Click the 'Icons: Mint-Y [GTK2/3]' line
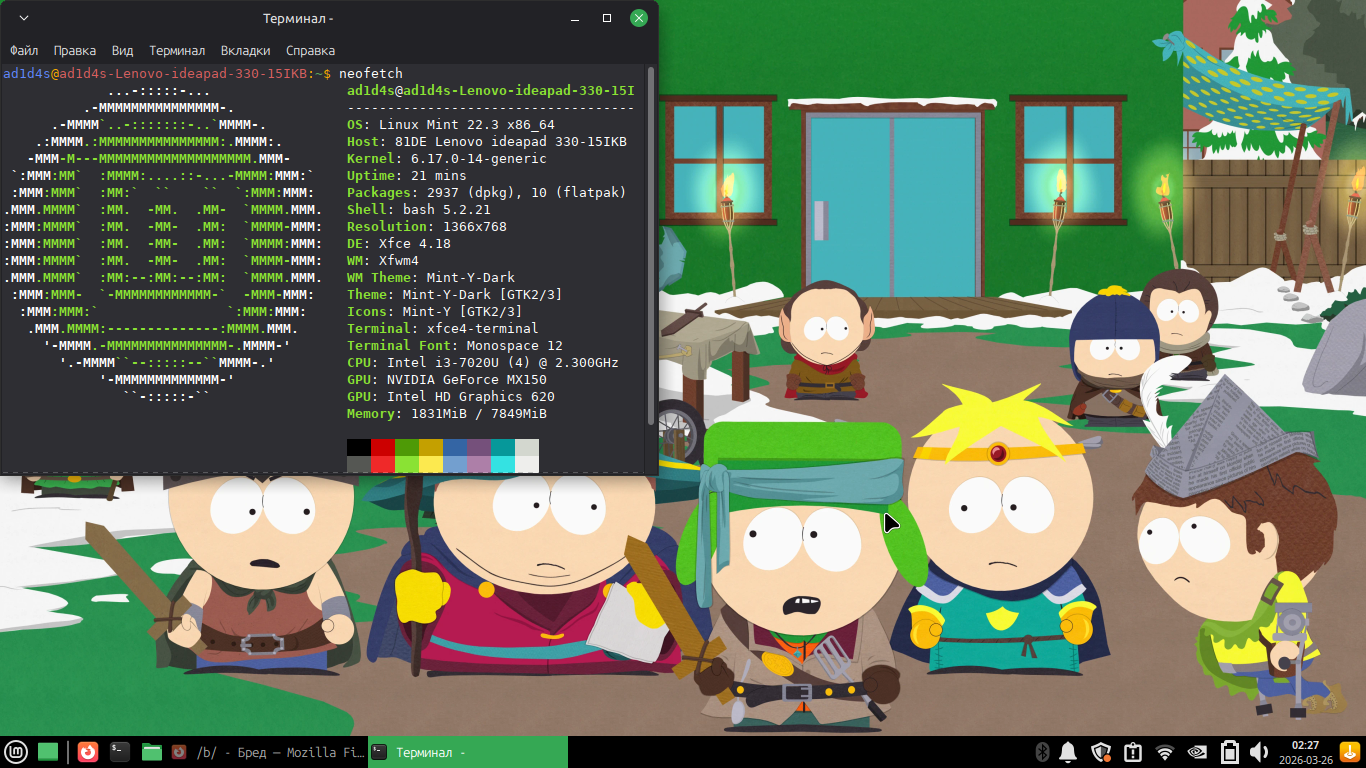 (435, 312)
